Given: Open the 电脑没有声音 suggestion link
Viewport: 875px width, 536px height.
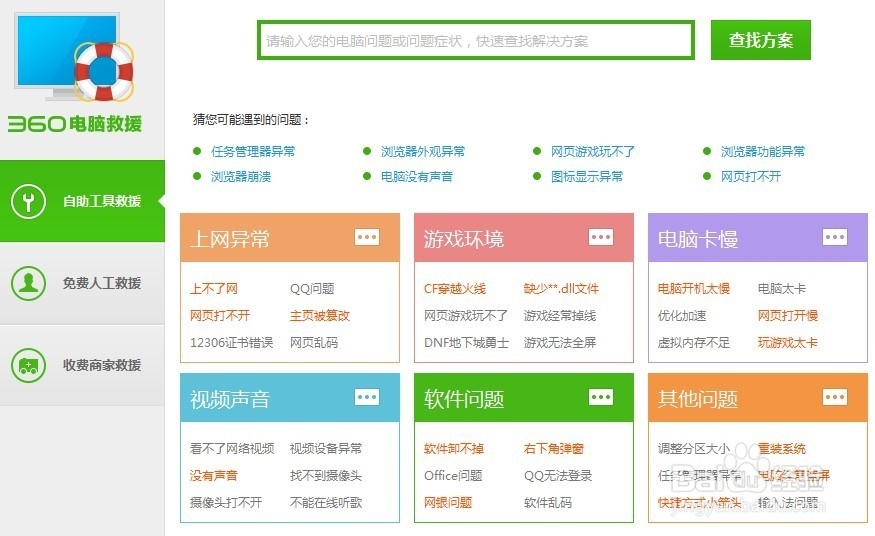Looking at the screenshot, I should [417, 177].
